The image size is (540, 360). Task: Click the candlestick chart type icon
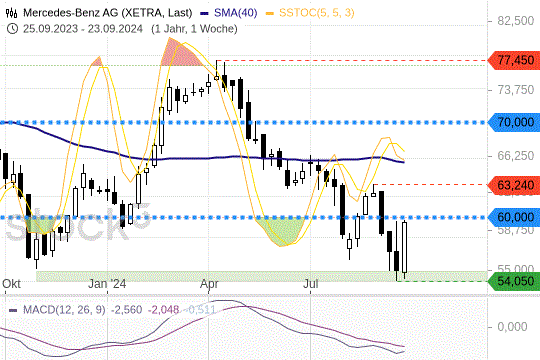(11, 13)
